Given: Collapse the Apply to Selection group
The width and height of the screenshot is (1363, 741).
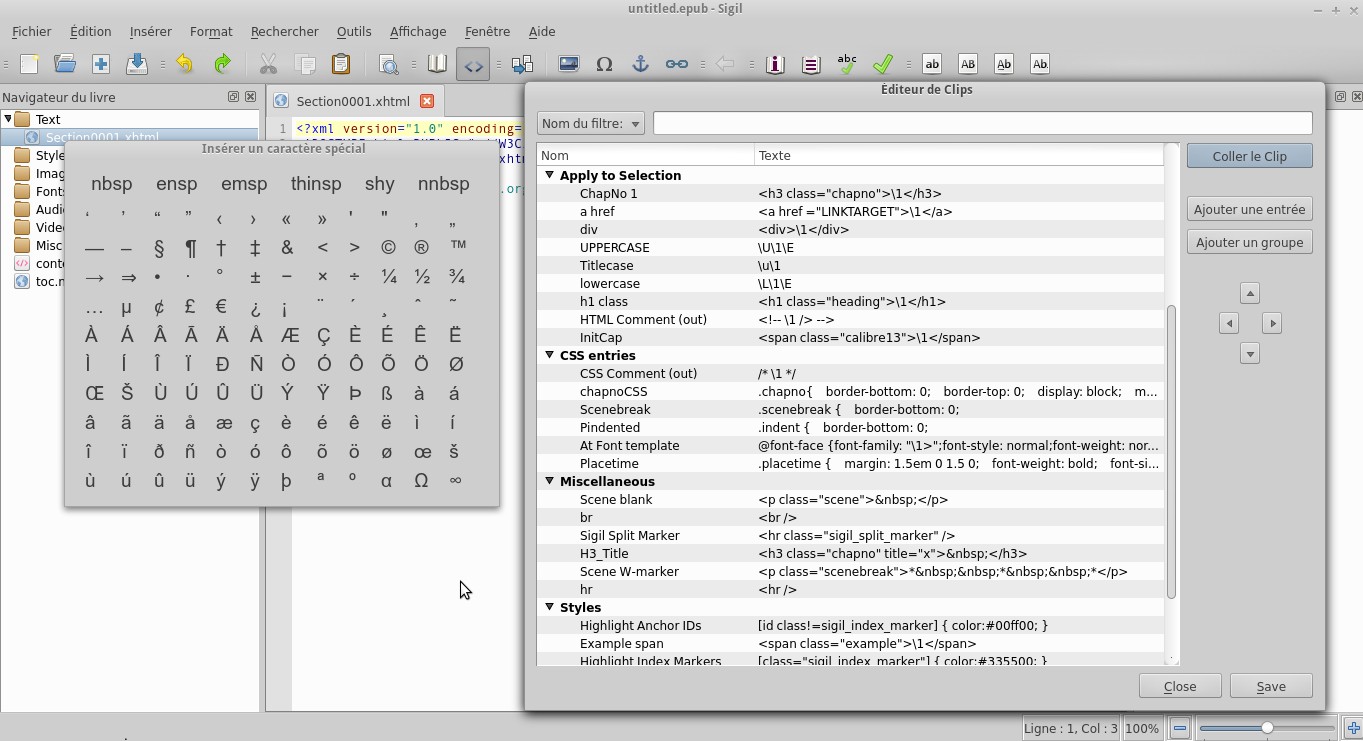Looking at the screenshot, I should coord(549,175).
